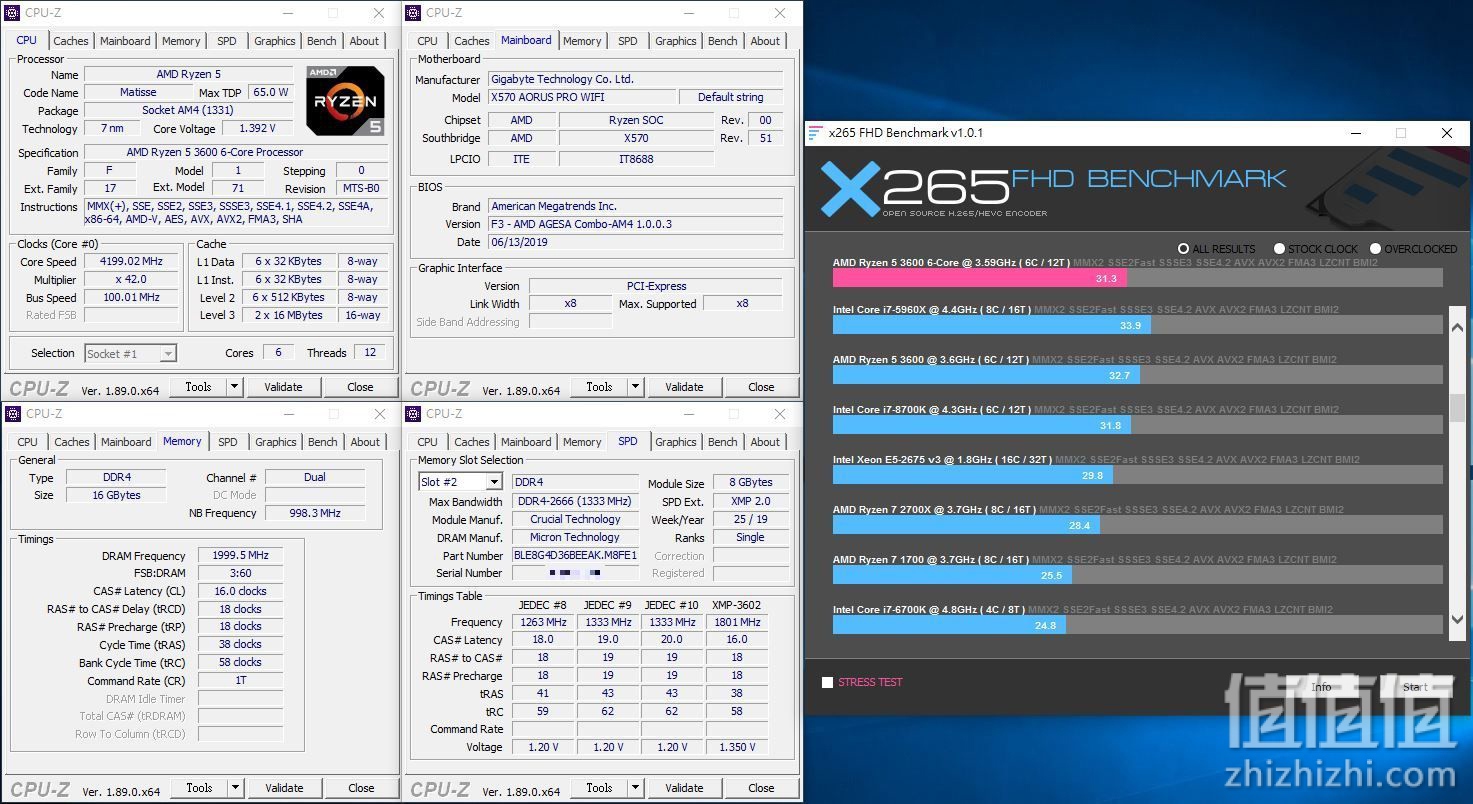Image resolution: width=1473 pixels, height=804 pixels.
Task: Click the Bus Speed 100.01 MHz field
Action: point(131,297)
